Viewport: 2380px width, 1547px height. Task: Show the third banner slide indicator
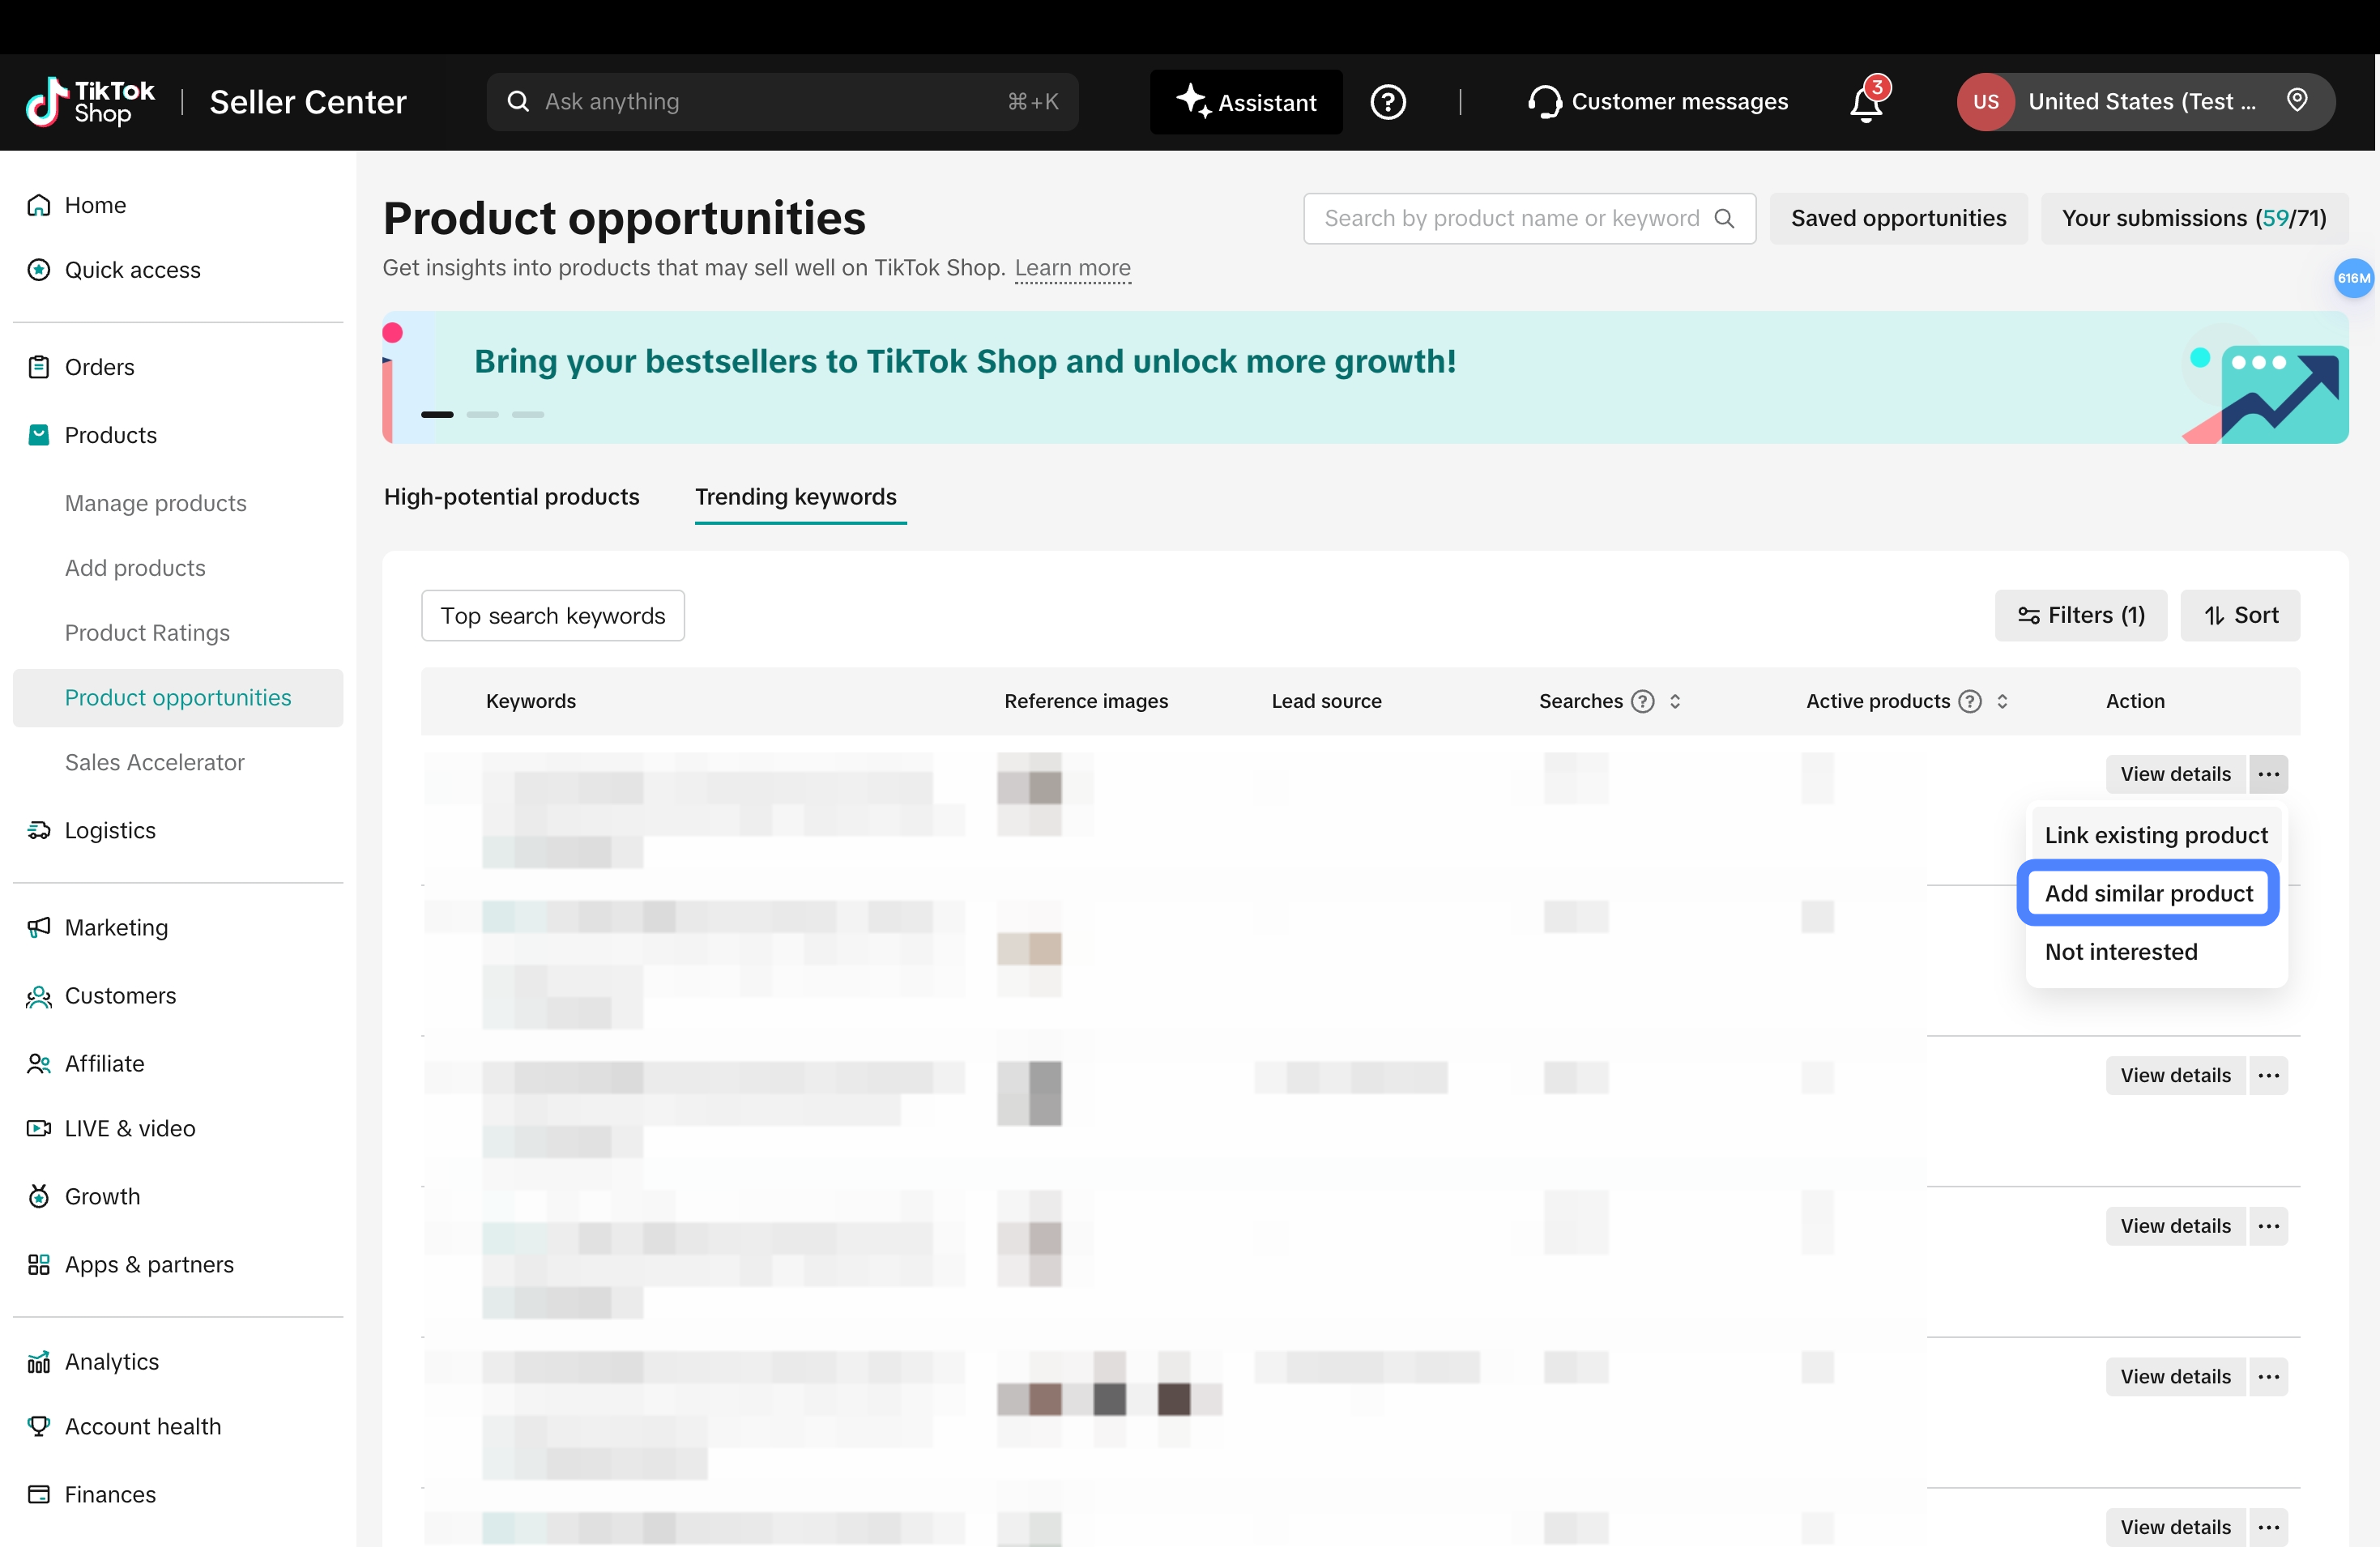(x=528, y=414)
